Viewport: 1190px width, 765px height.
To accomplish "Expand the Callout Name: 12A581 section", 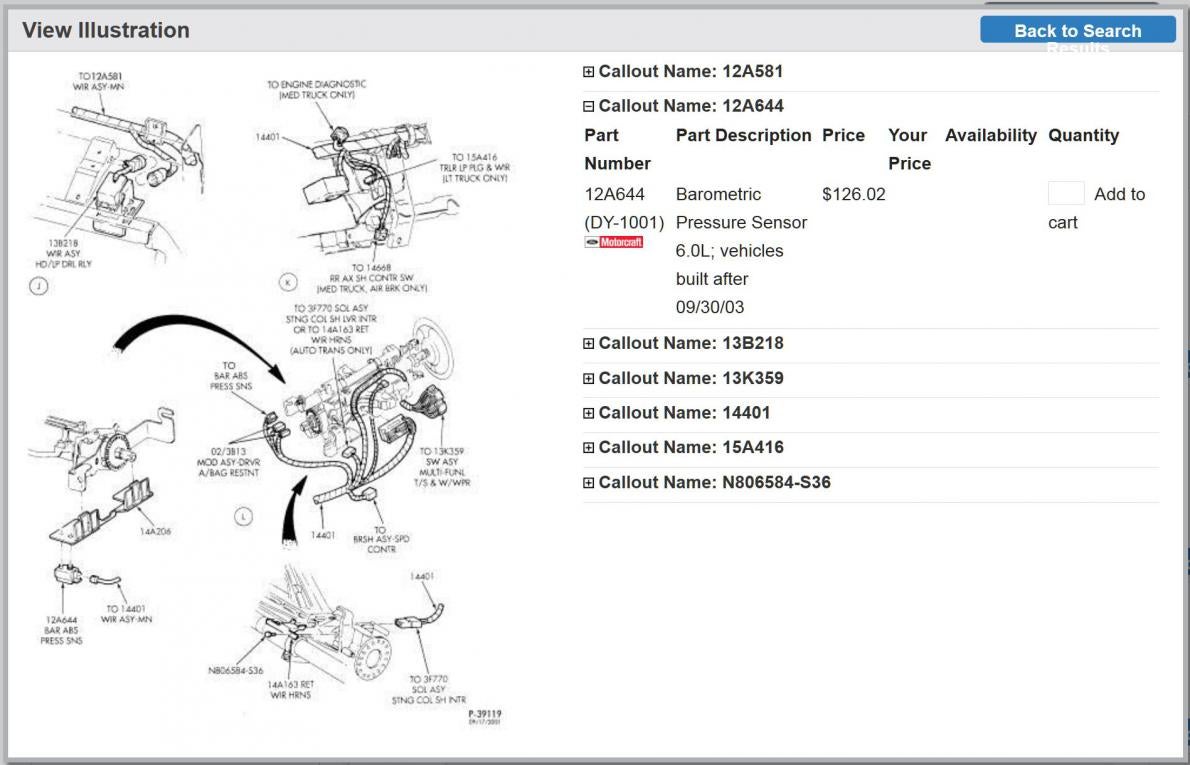I will click(588, 72).
